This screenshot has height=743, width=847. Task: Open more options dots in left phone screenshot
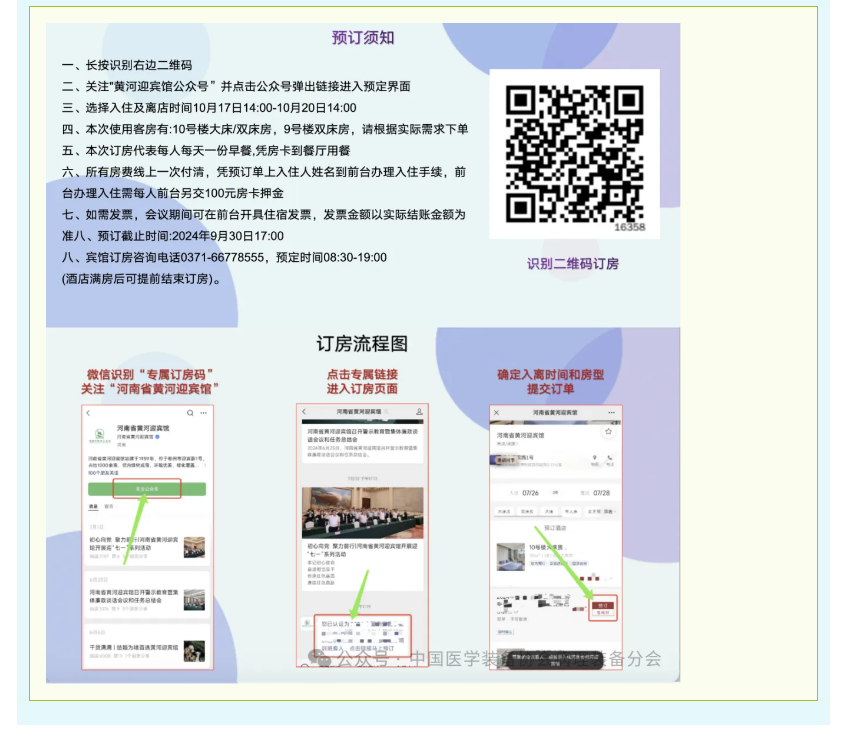tap(204, 413)
